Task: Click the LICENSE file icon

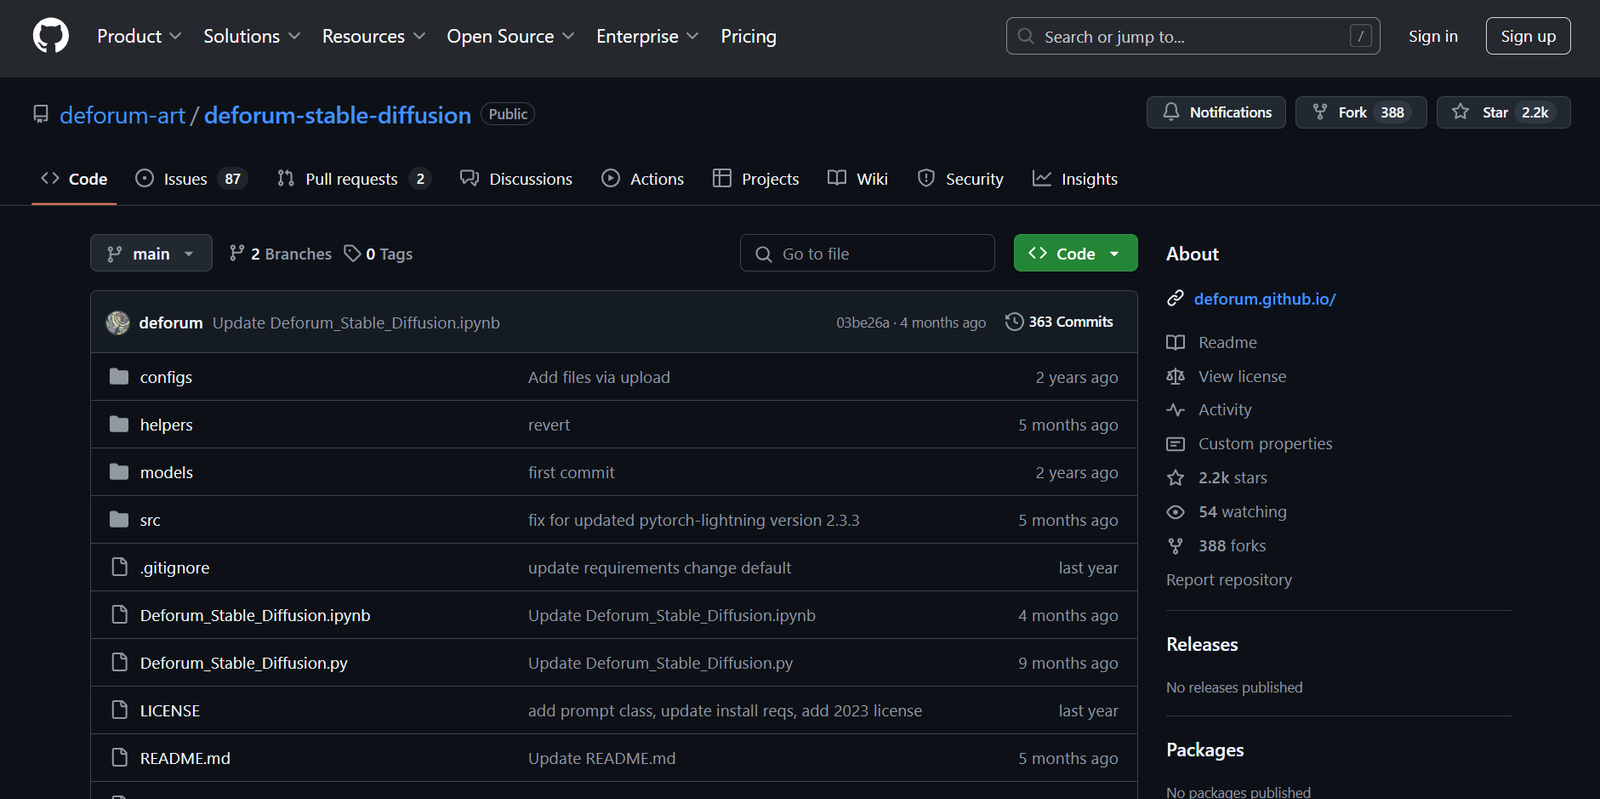Action: (119, 711)
